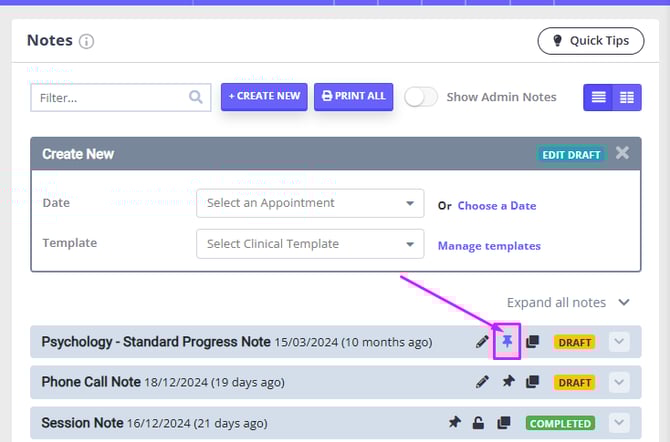Image resolution: width=670 pixels, height=442 pixels.
Task: Click Expand all notes
Action: [x=568, y=302]
